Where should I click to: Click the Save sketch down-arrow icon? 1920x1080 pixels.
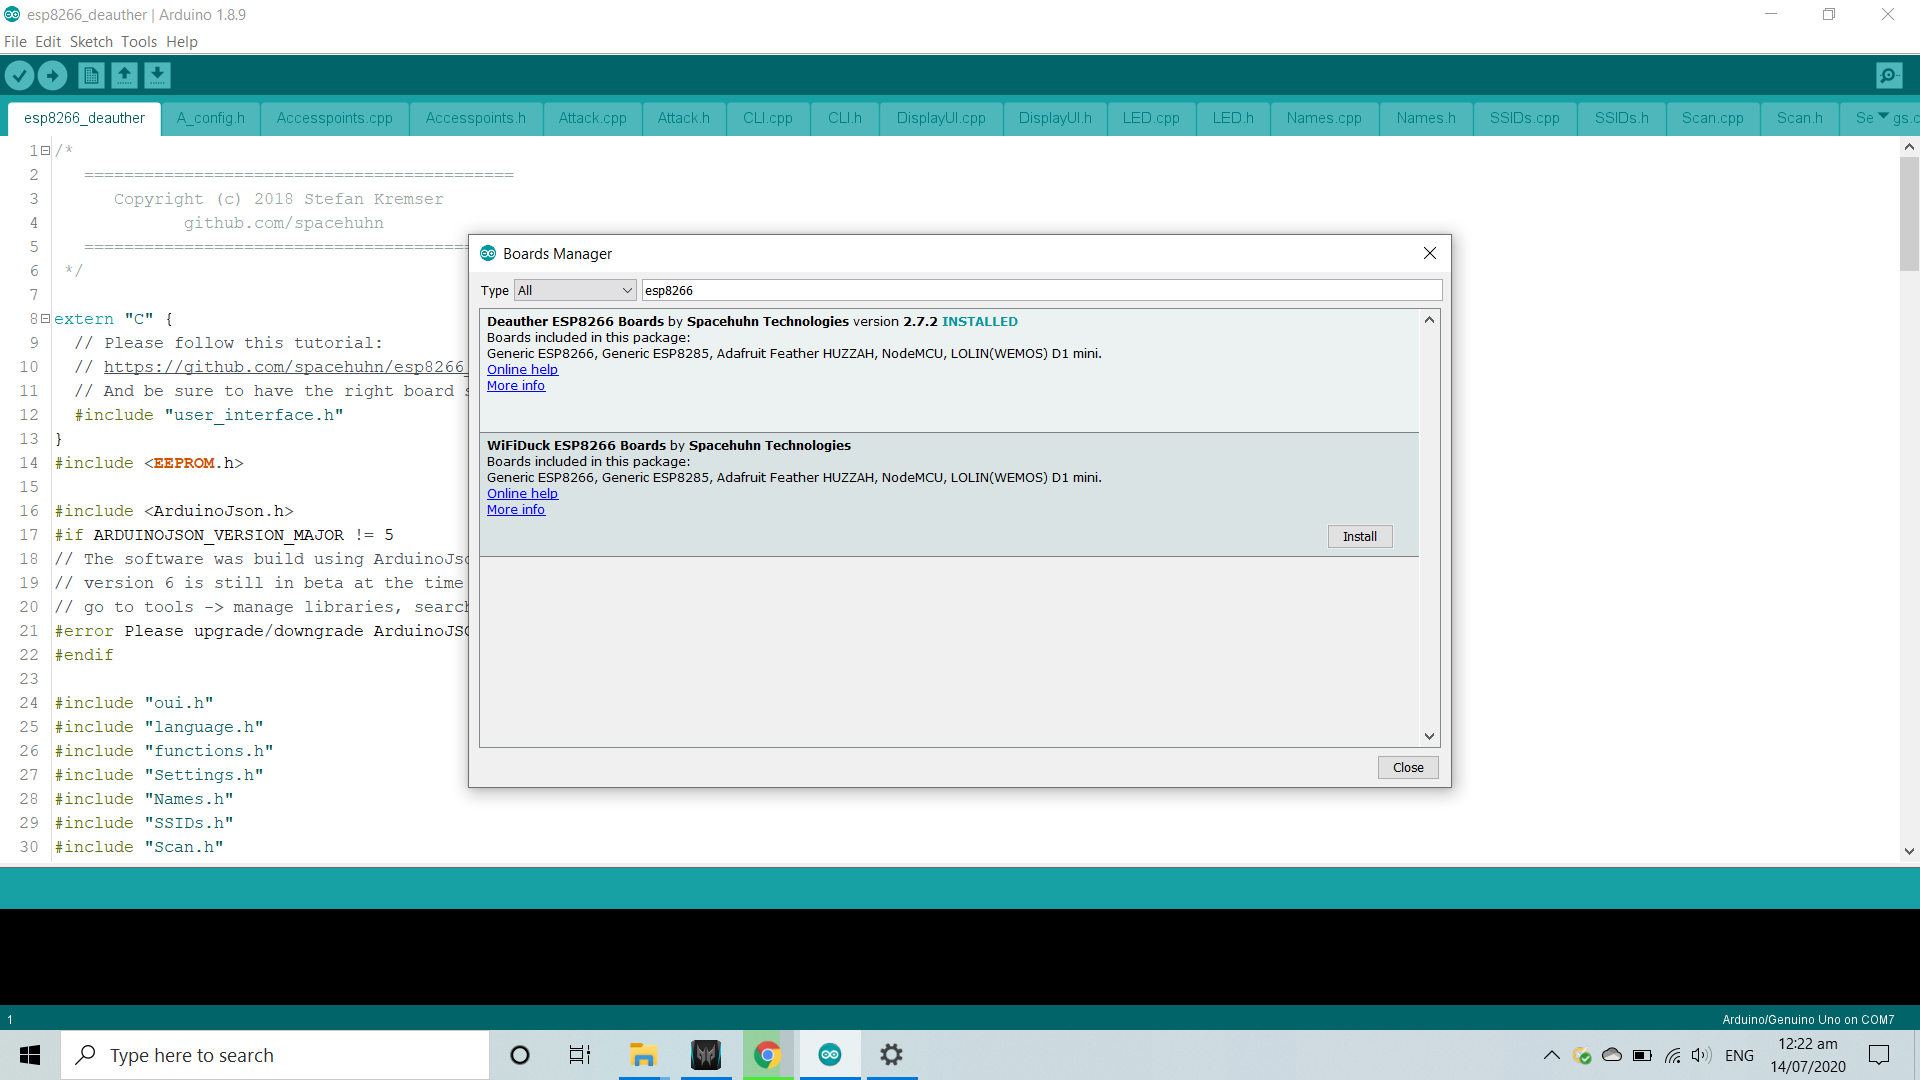coord(157,75)
